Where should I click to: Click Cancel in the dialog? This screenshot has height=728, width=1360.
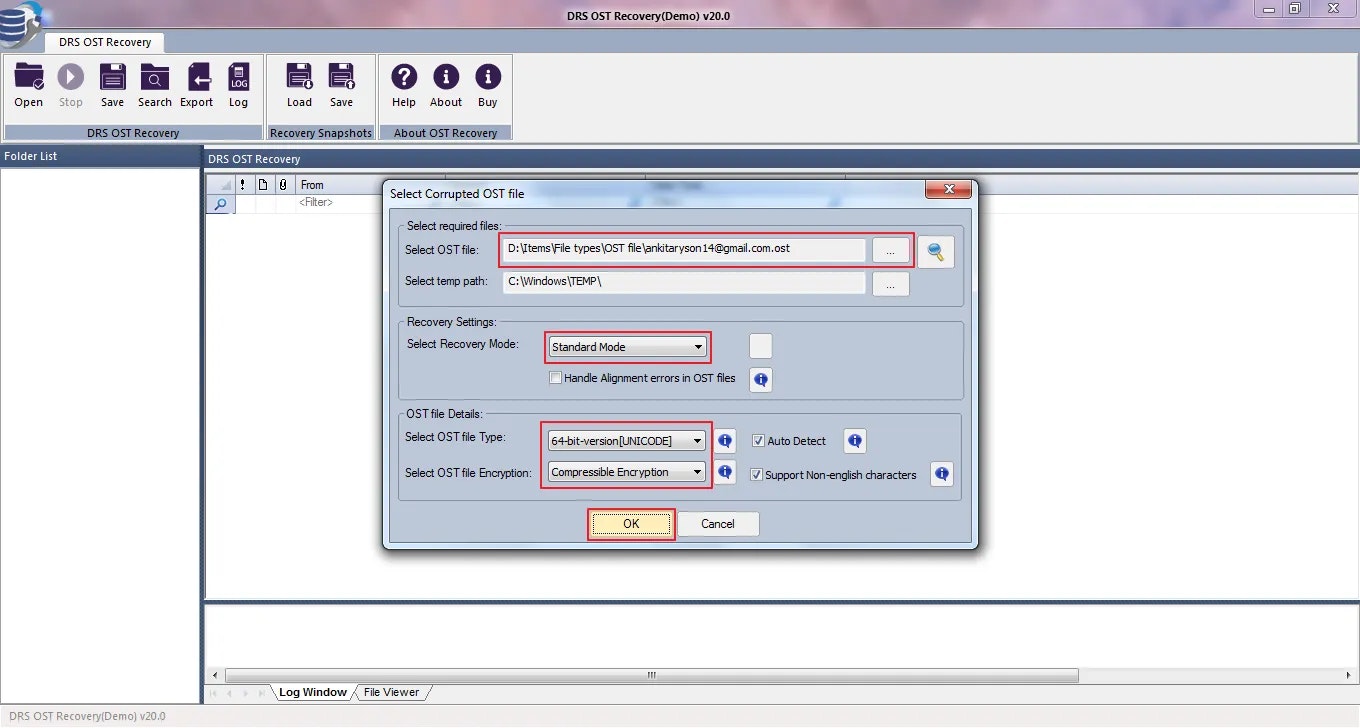click(x=718, y=524)
